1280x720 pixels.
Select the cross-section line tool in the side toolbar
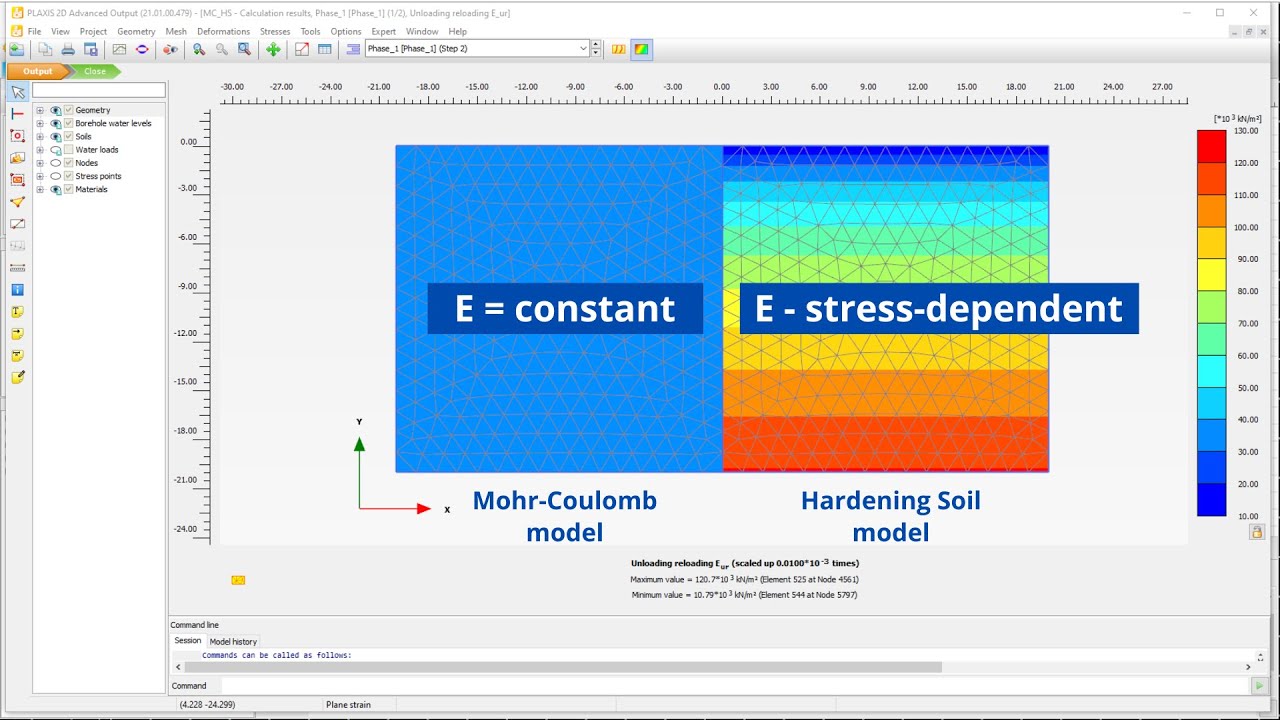(x=17, y=224)
